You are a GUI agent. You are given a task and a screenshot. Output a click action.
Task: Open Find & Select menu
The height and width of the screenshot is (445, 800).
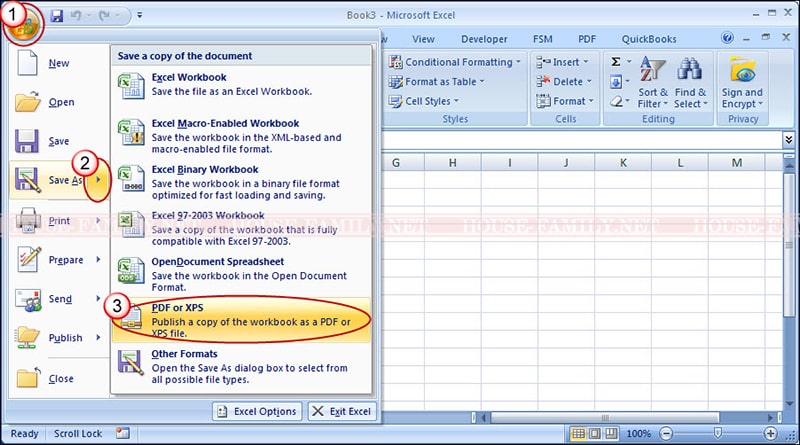pyautogui.click(x=690, y=83)
